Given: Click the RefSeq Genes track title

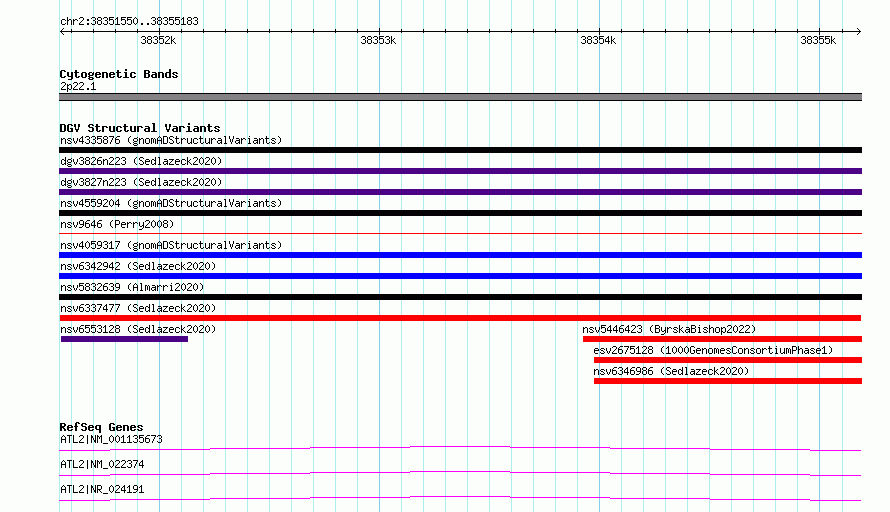Looking at the screenshot, I should (101, 427).
